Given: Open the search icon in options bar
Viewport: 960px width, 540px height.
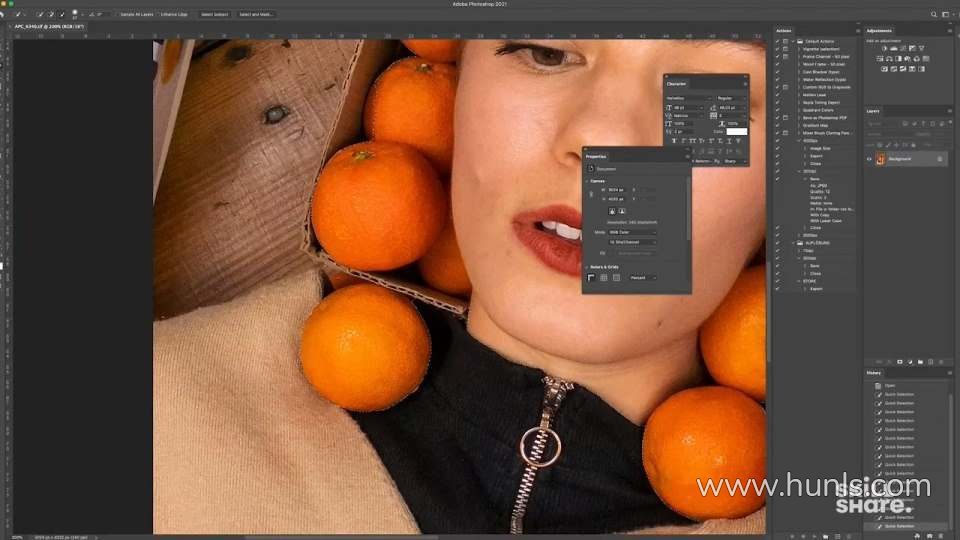Looking at the screenshot, I should coord(934,14).
